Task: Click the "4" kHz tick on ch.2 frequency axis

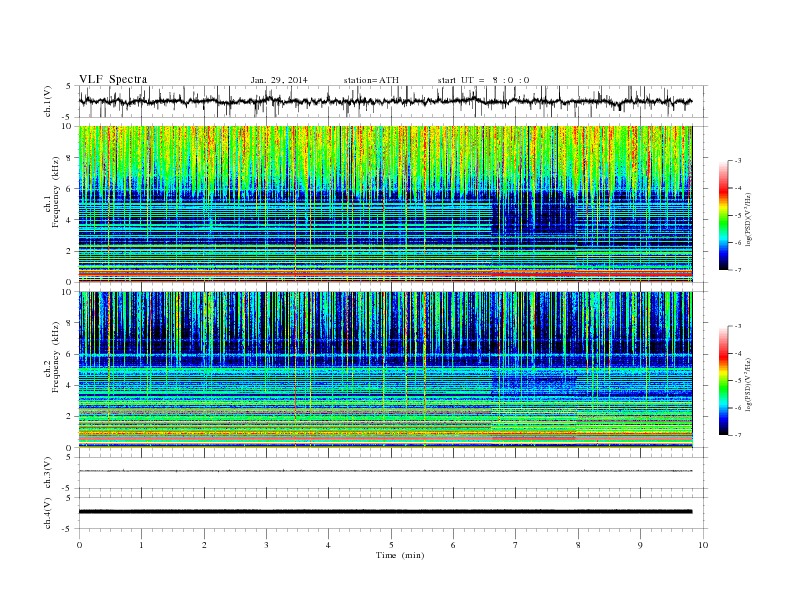Action: point(69,386)
